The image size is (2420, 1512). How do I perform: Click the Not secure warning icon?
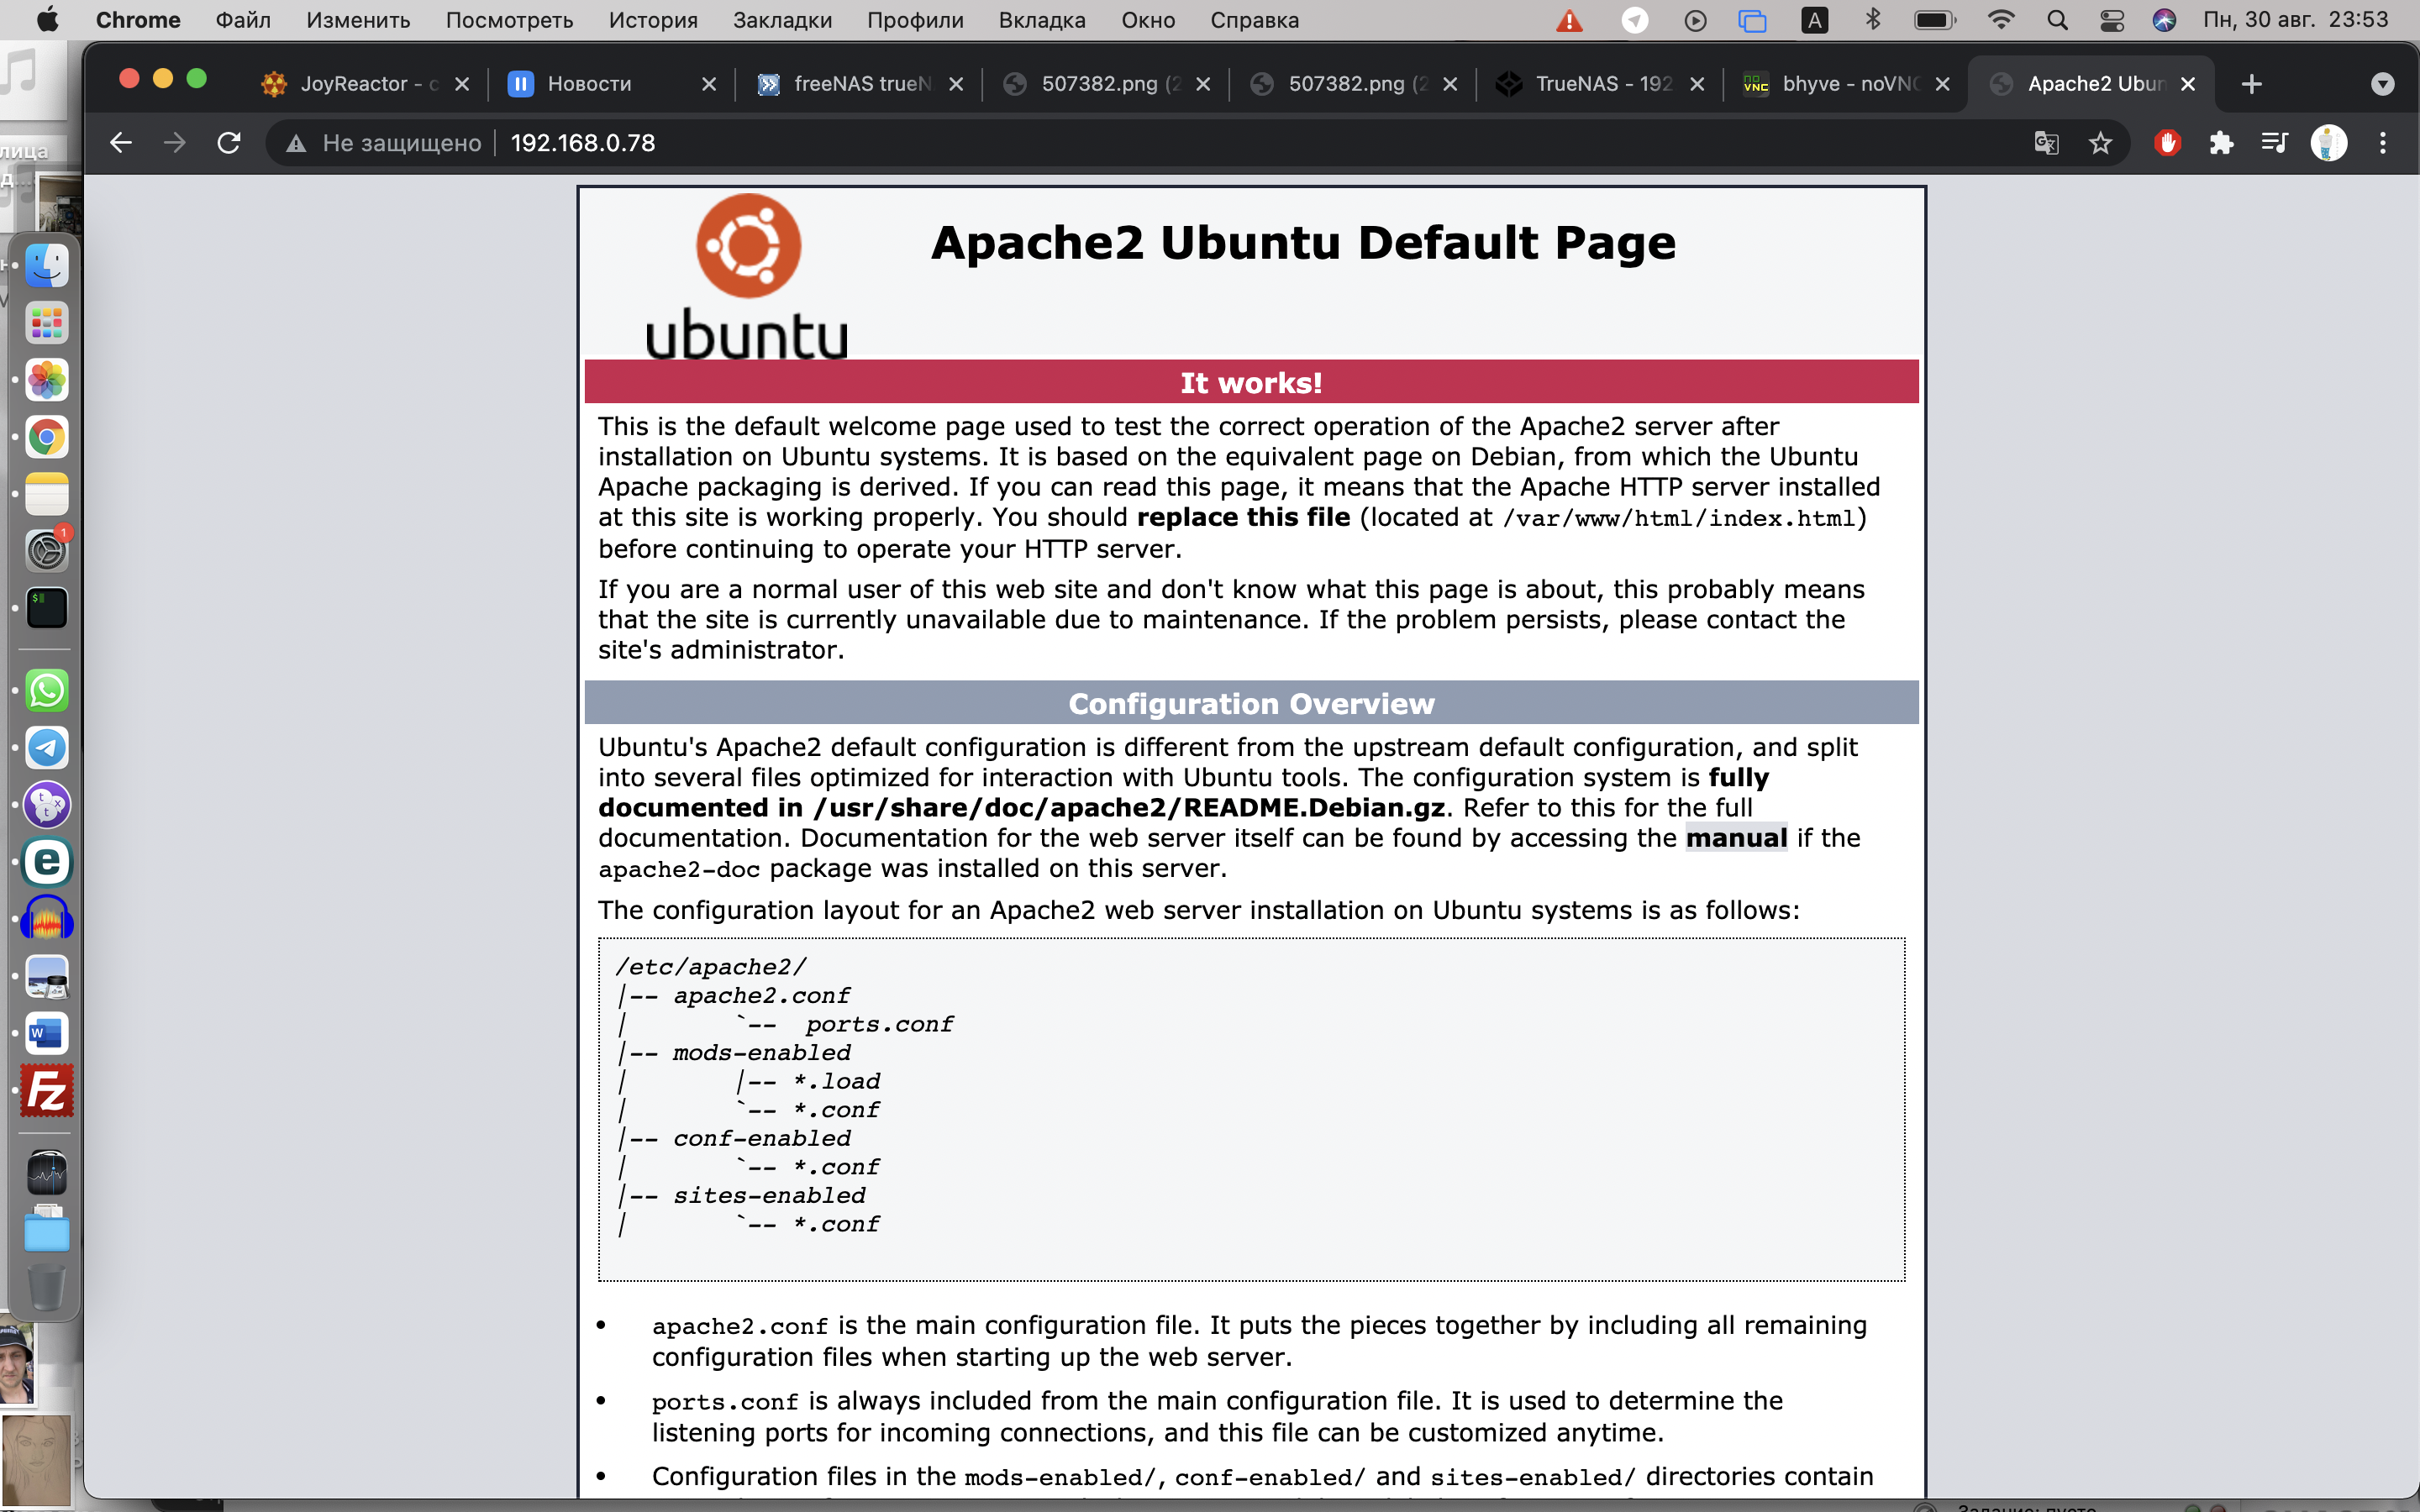[296, 144]
